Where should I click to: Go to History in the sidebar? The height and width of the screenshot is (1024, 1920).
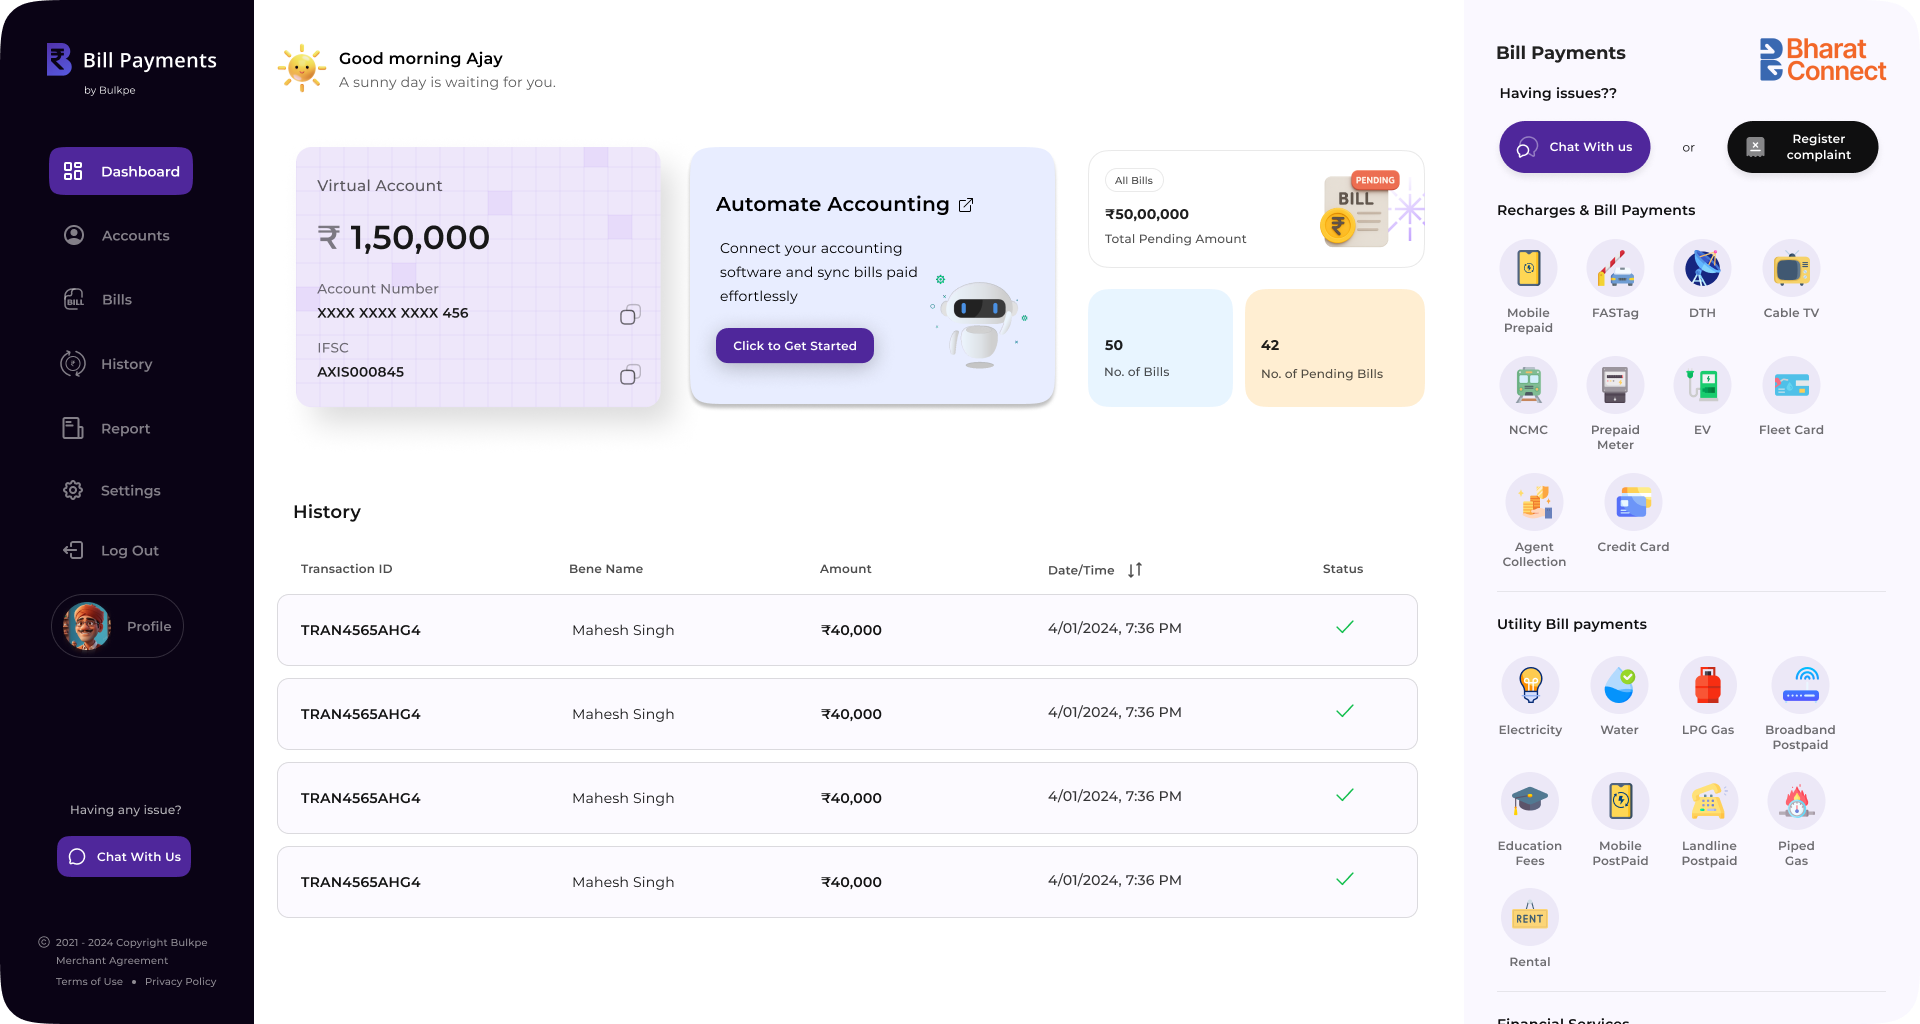126,364
